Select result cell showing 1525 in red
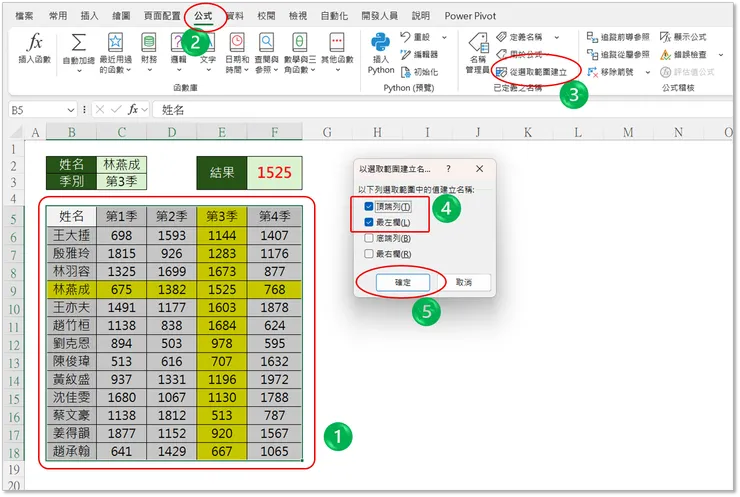The width and height of the screenshot is (740, 497). 274,172
